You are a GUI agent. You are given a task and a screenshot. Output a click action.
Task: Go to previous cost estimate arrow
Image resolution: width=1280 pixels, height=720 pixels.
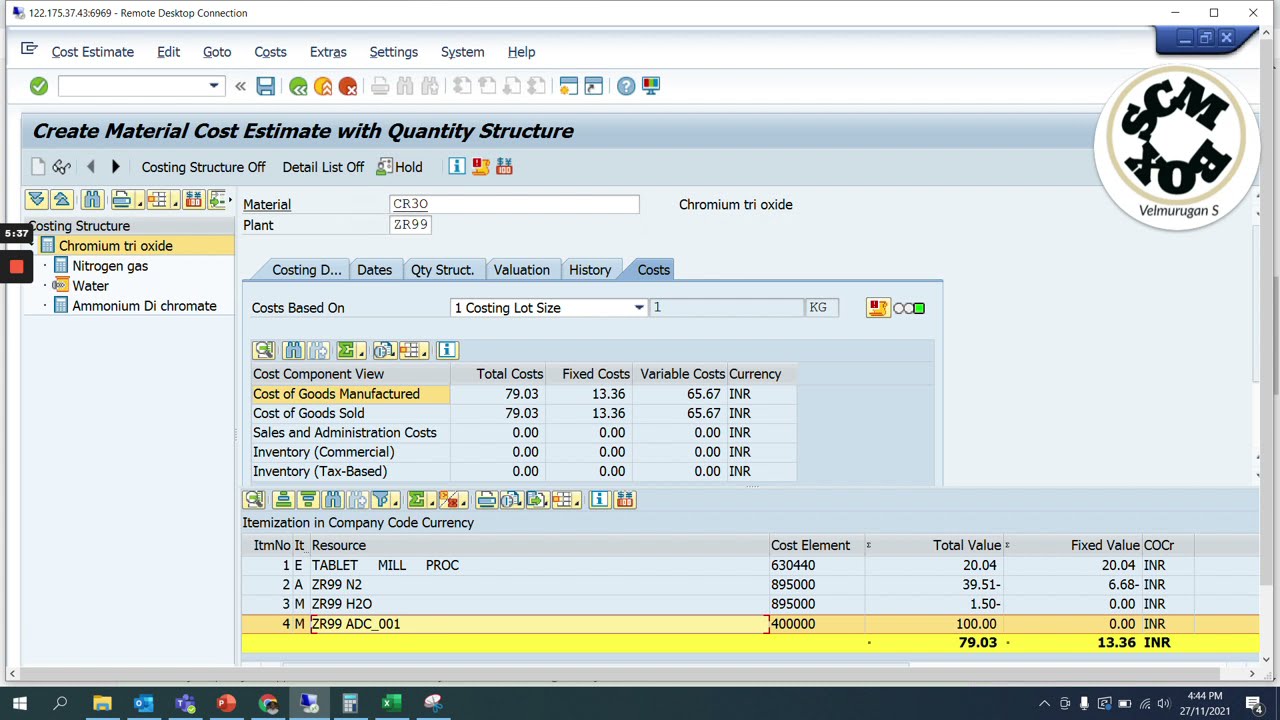[x=91, y=167]
